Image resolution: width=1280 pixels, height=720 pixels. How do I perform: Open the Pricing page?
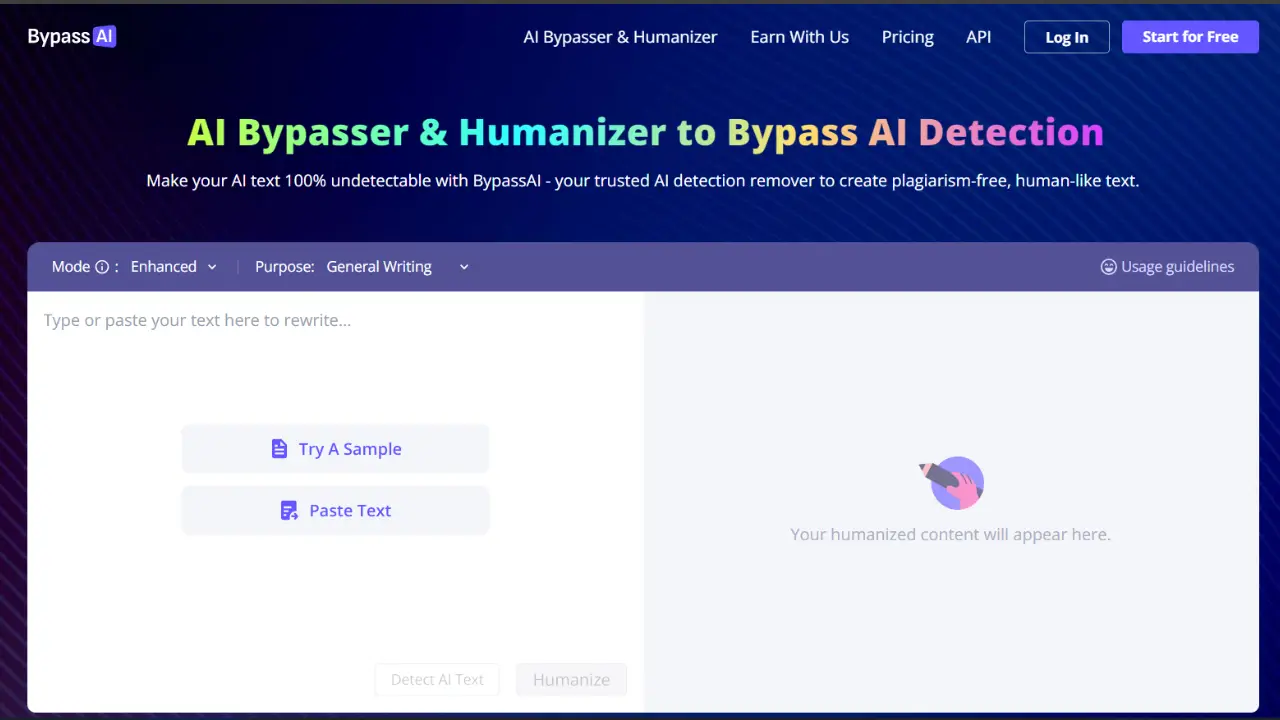pos(907,37)
